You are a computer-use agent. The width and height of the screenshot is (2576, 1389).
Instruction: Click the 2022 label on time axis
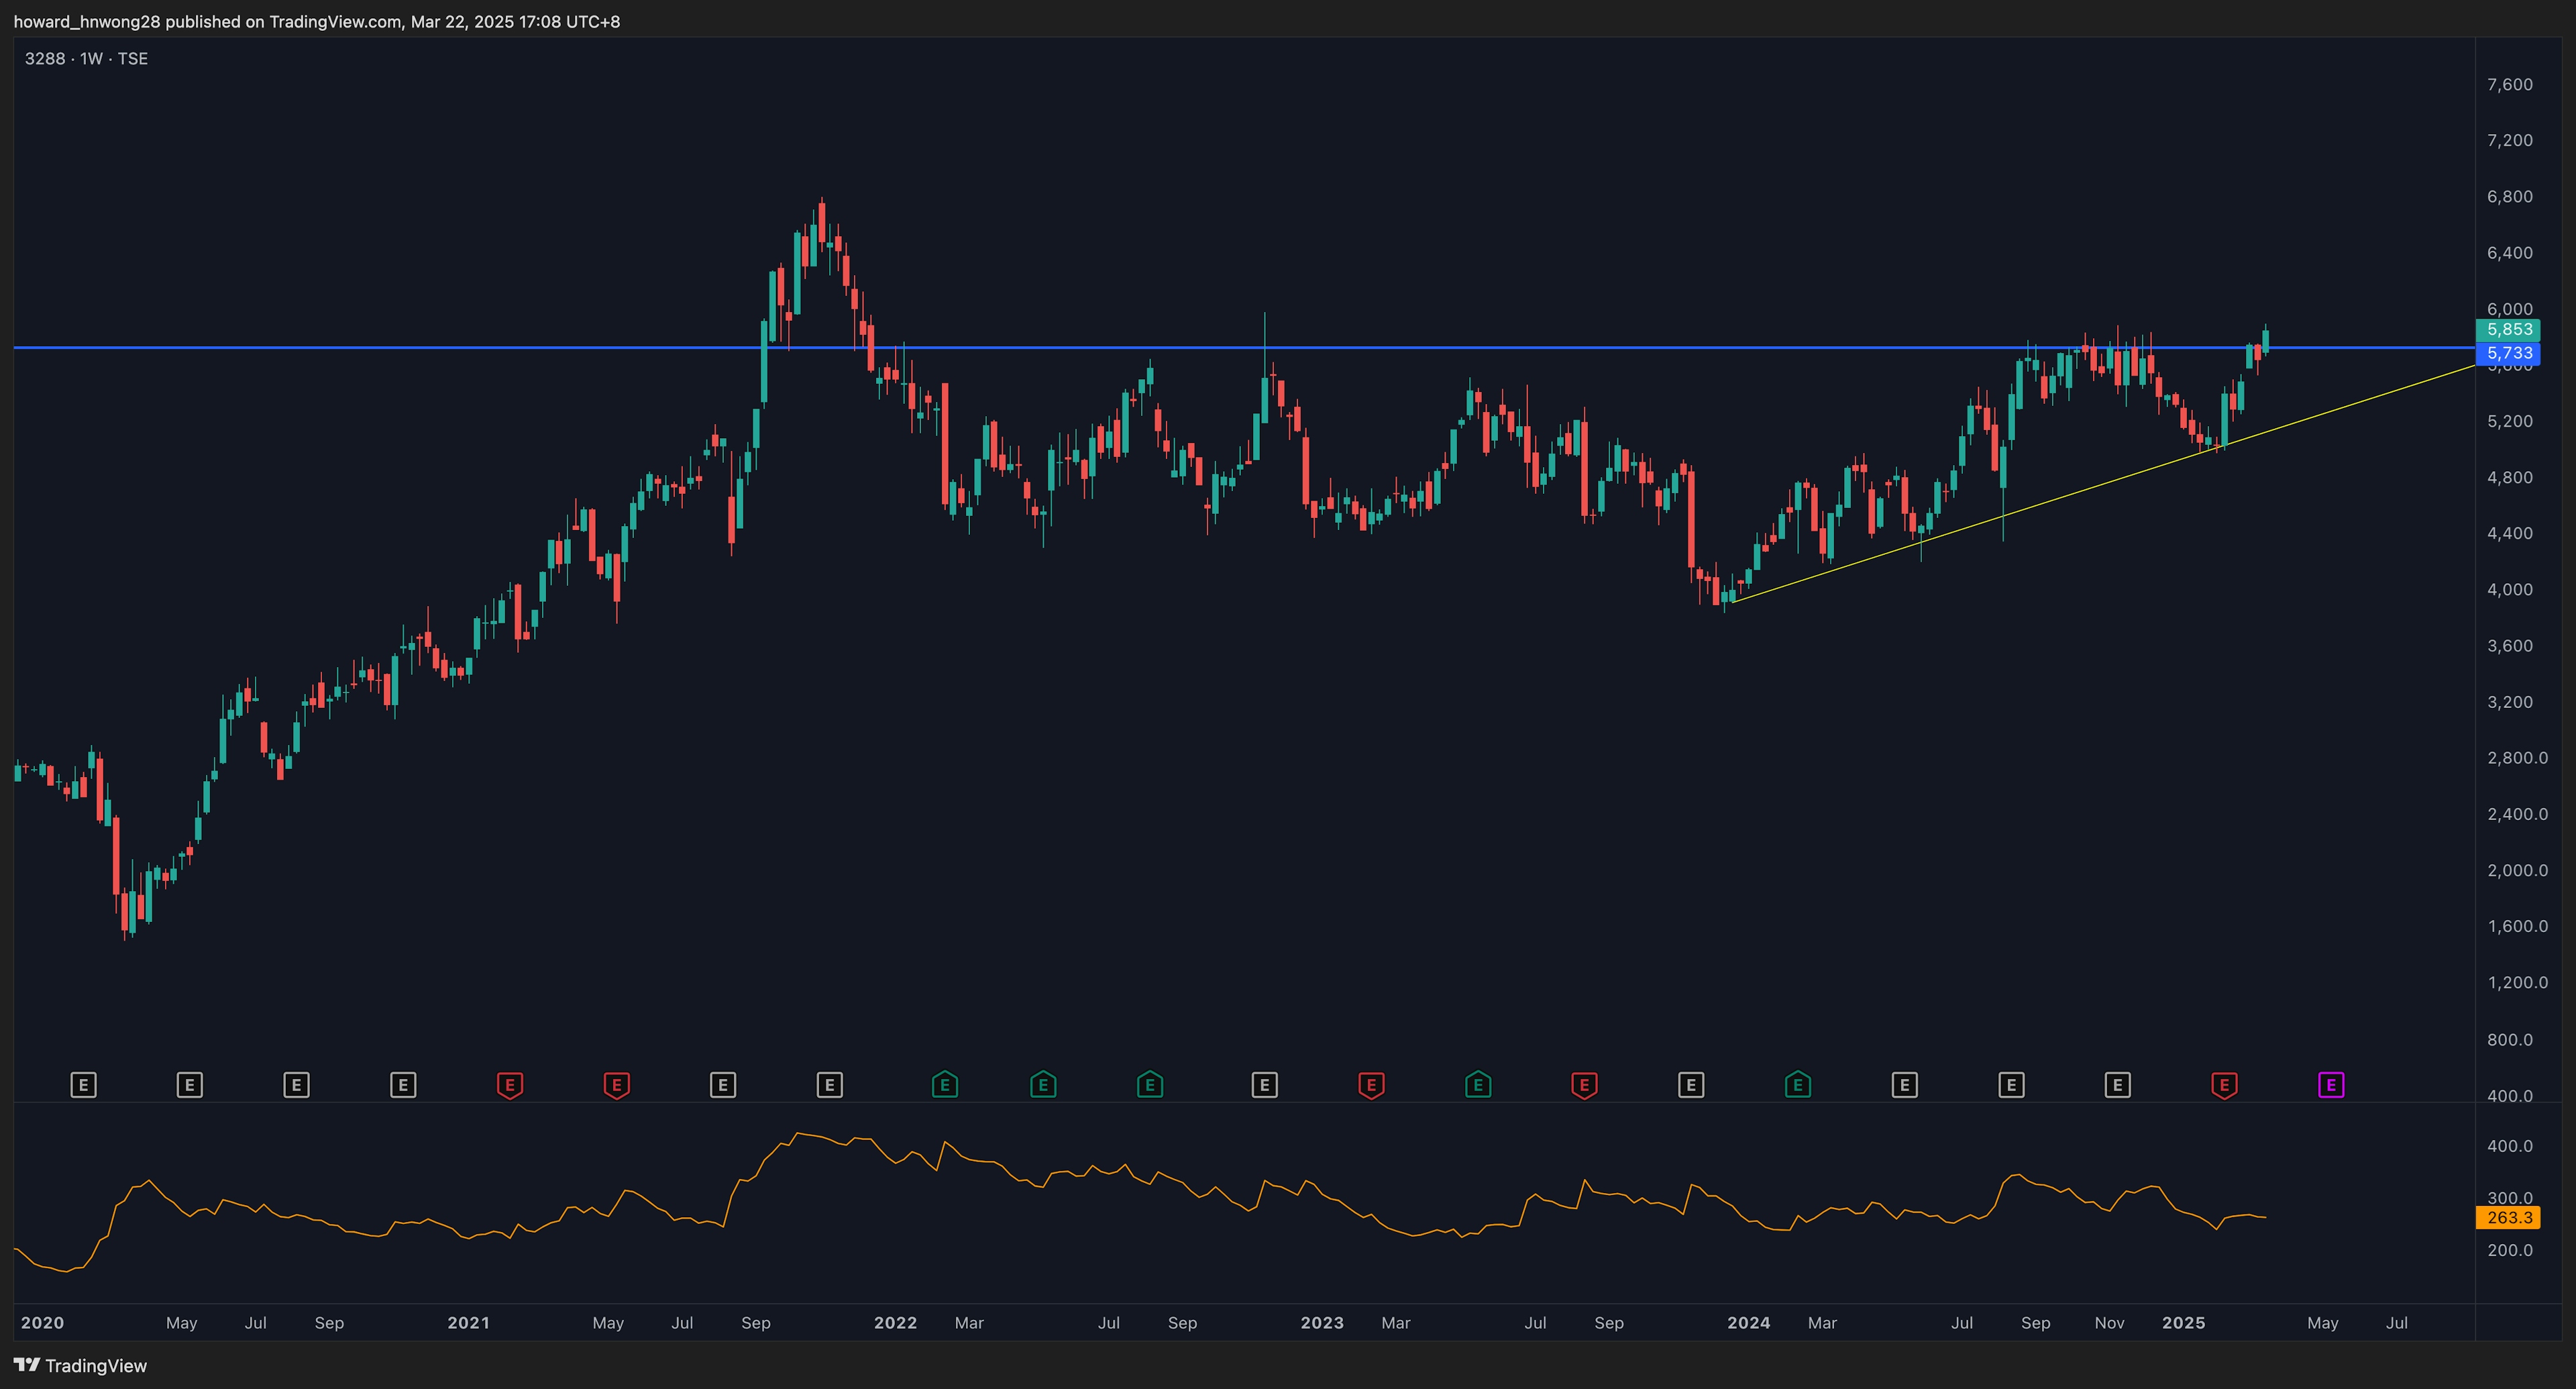tap(895, 1323)
